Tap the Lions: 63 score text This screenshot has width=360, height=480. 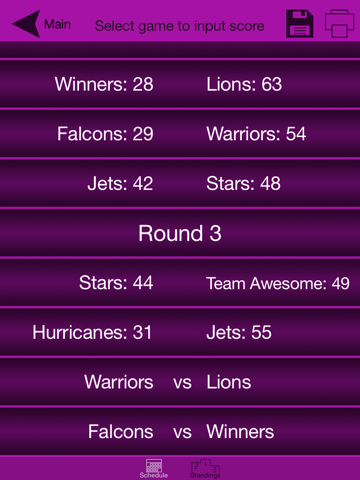[244, 84]
